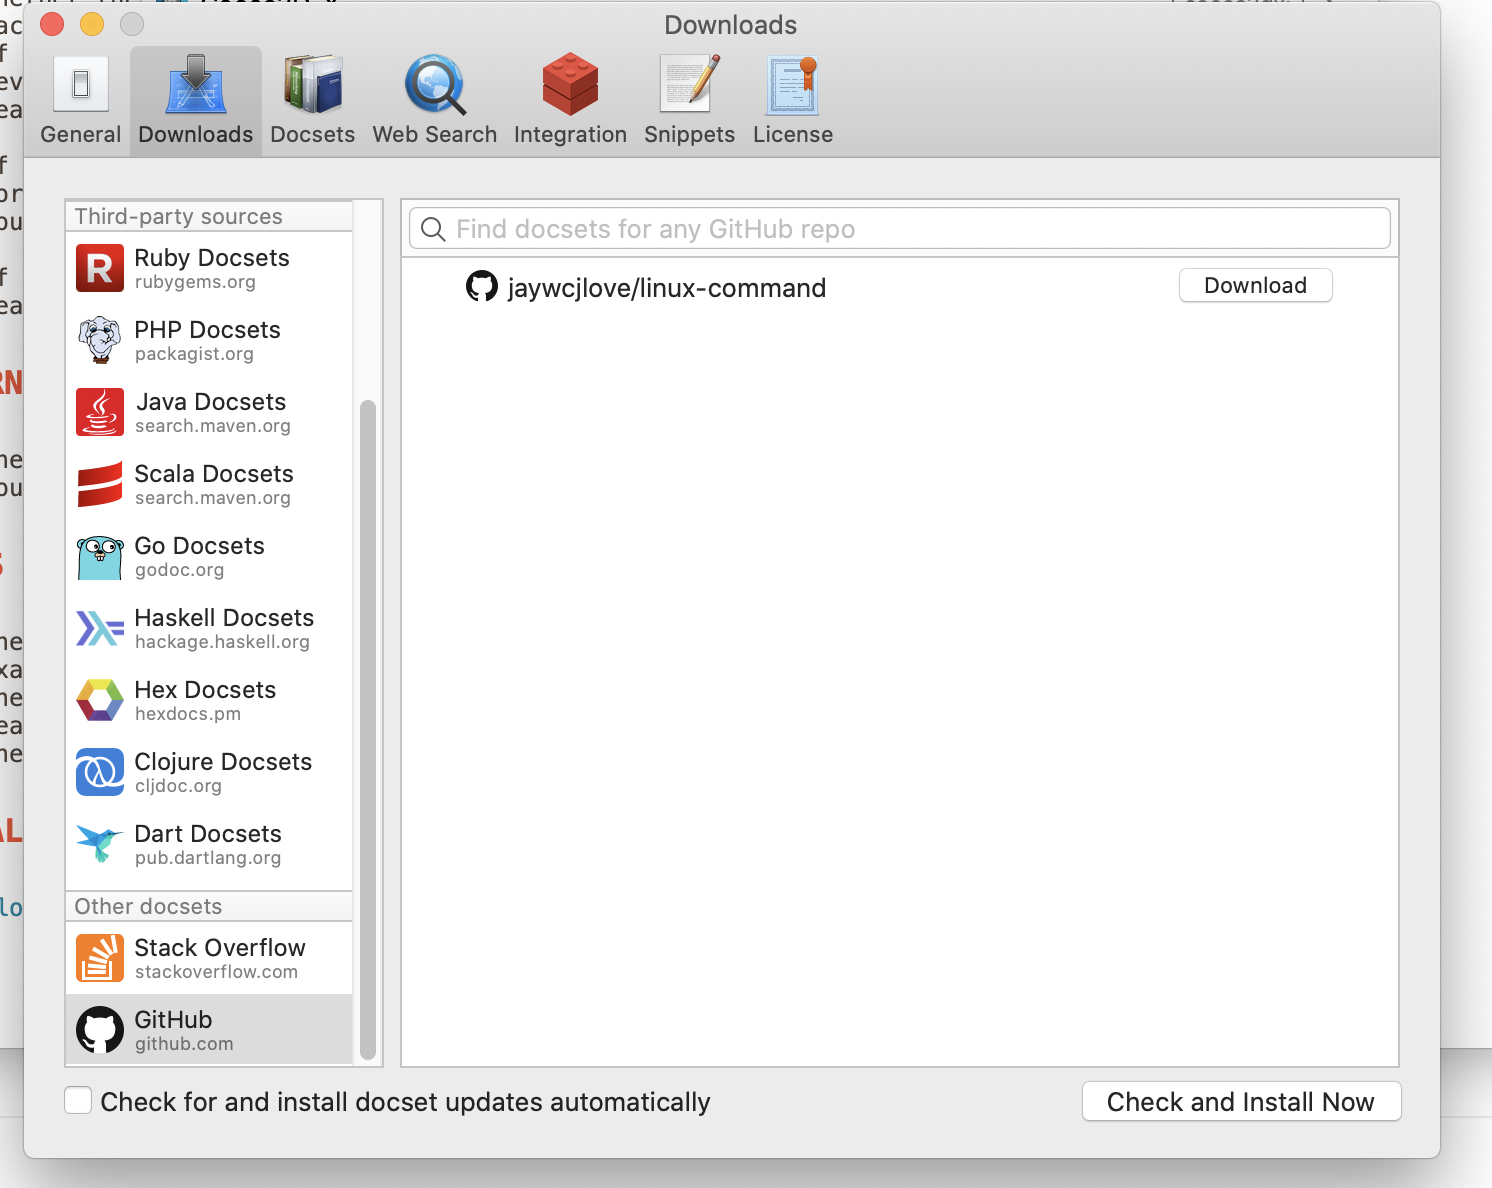
Task: Click the magnifying glass search icon
Action: coord(433,229)
